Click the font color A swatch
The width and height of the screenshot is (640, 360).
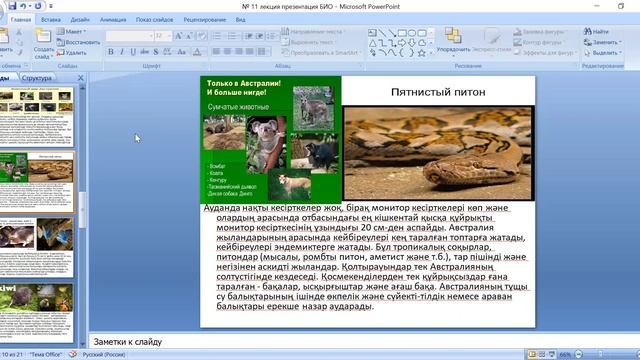(197, 52)
